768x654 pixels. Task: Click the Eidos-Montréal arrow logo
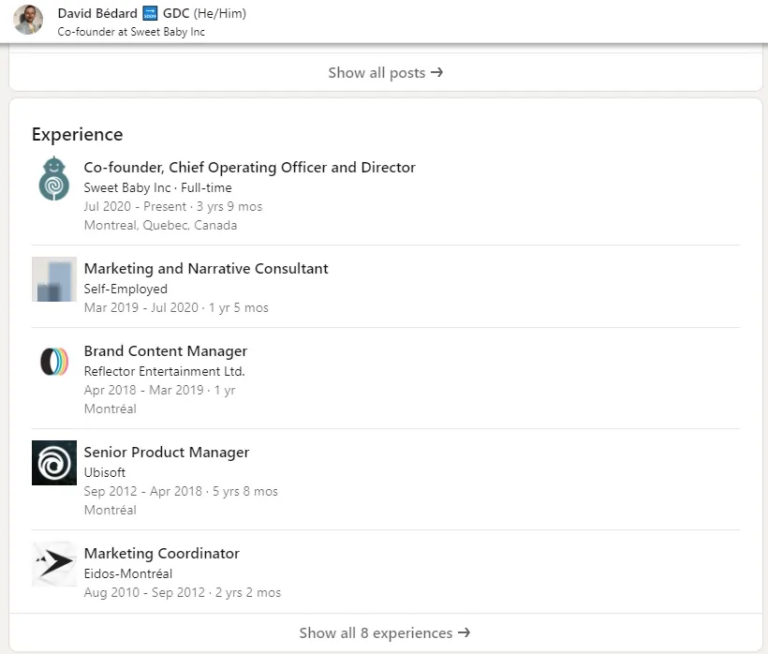[54, 564]
